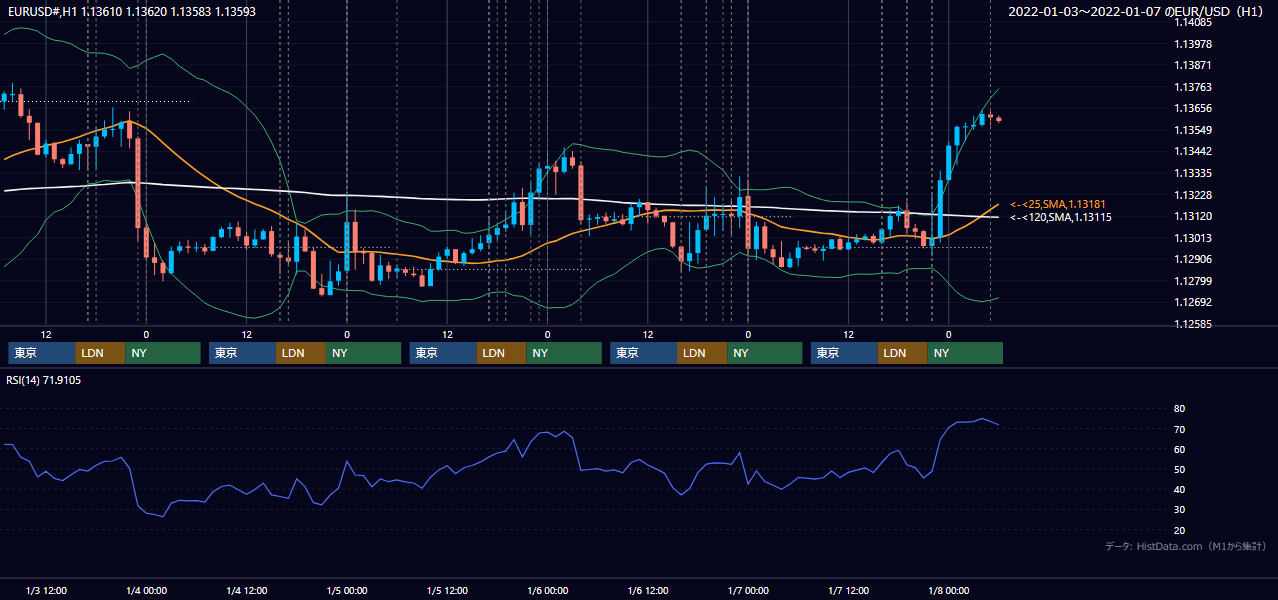
Task: Select the 1/3 12:00 time axis label
Action: pyautogui.click(x=46, y=591)
